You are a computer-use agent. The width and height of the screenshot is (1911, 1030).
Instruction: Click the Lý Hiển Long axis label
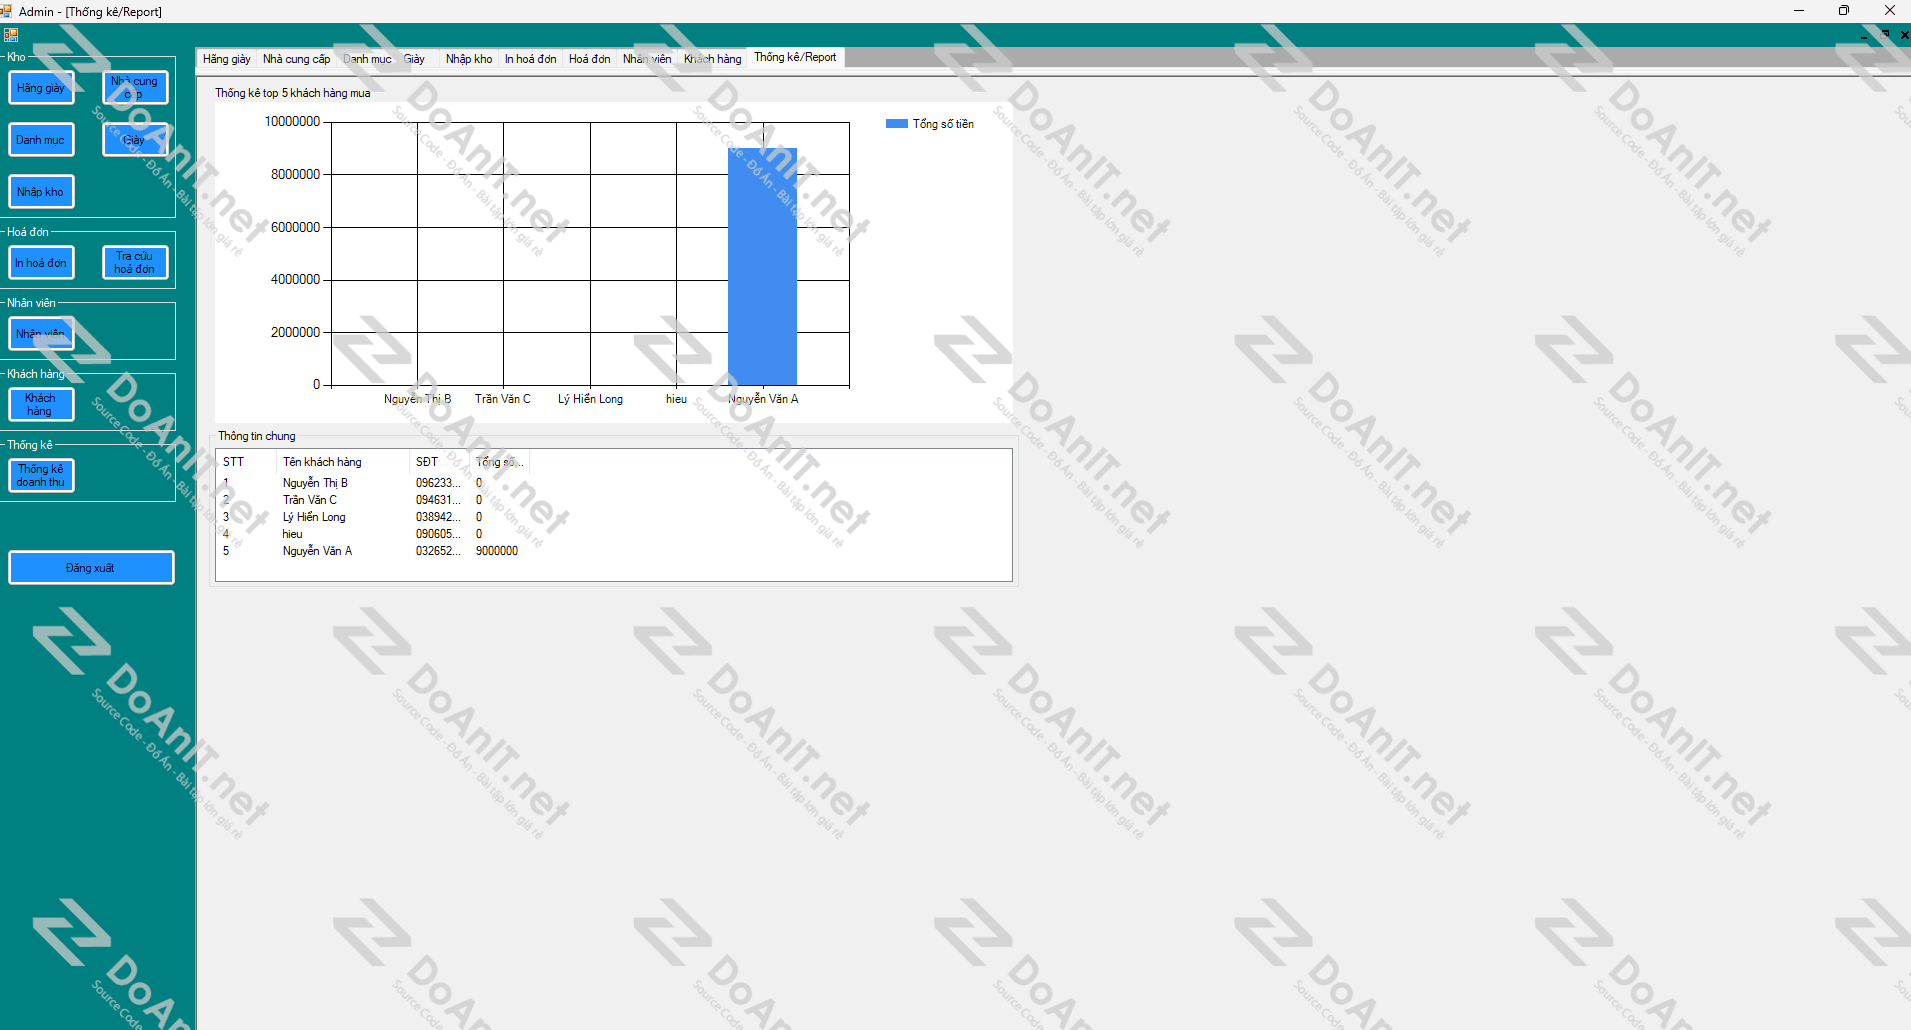pyautogui.click(x=590, y=399)
